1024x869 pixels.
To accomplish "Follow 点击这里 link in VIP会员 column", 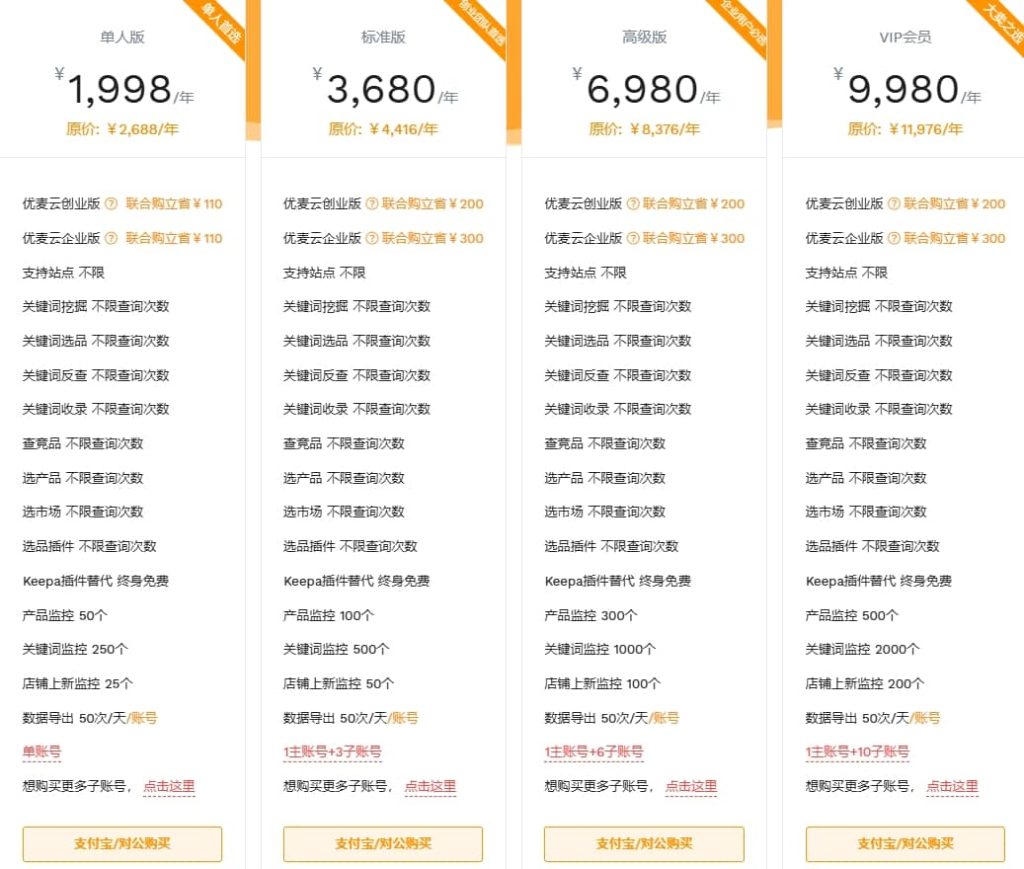I will (952, 786).
